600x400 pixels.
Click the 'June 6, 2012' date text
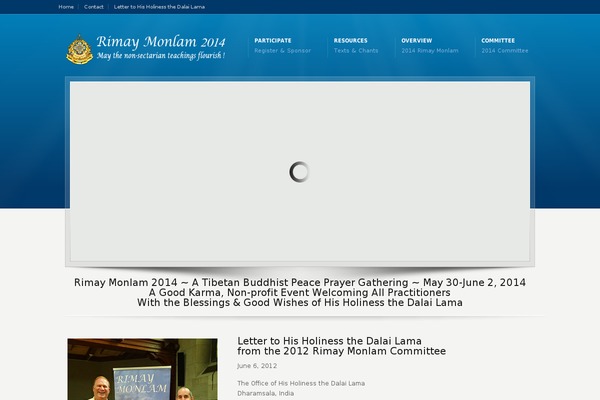point(257,366)
